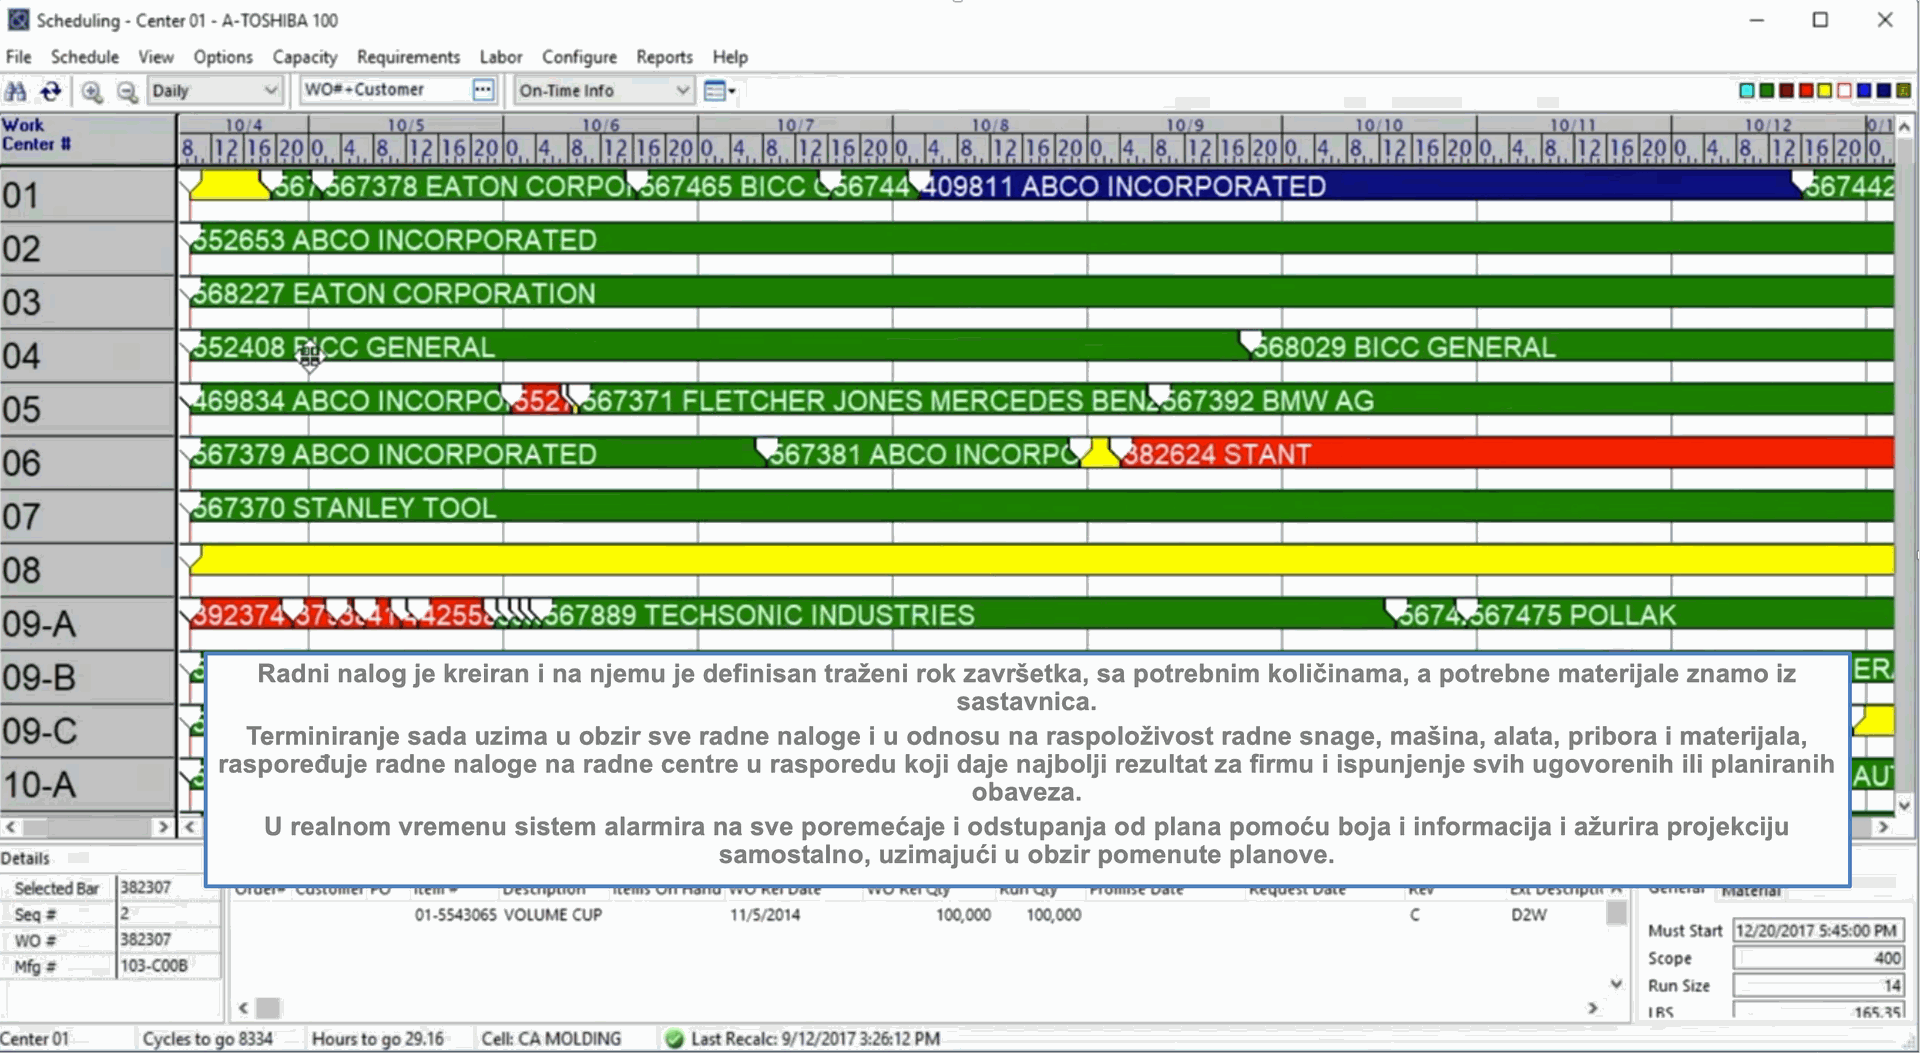Select the 567370 STANLEY TOOL bar
The image size is (1920, 1053).
coord(1000,507)
